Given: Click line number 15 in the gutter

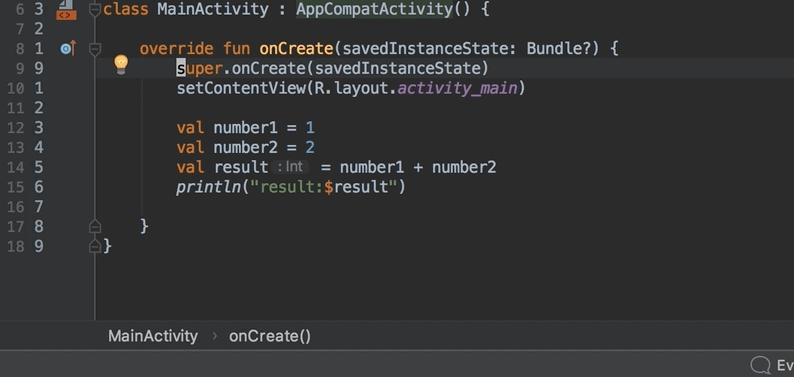Looking at the screenshot, I should (x=15, y=187).
